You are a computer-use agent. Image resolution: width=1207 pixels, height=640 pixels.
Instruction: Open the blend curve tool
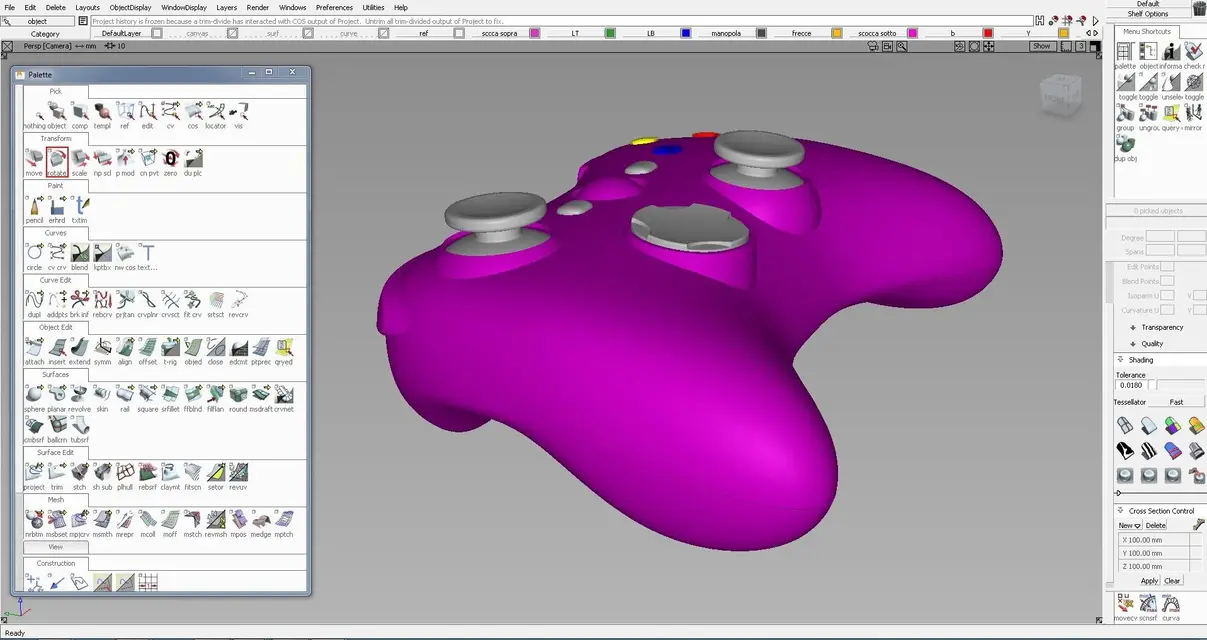point(79,252)
